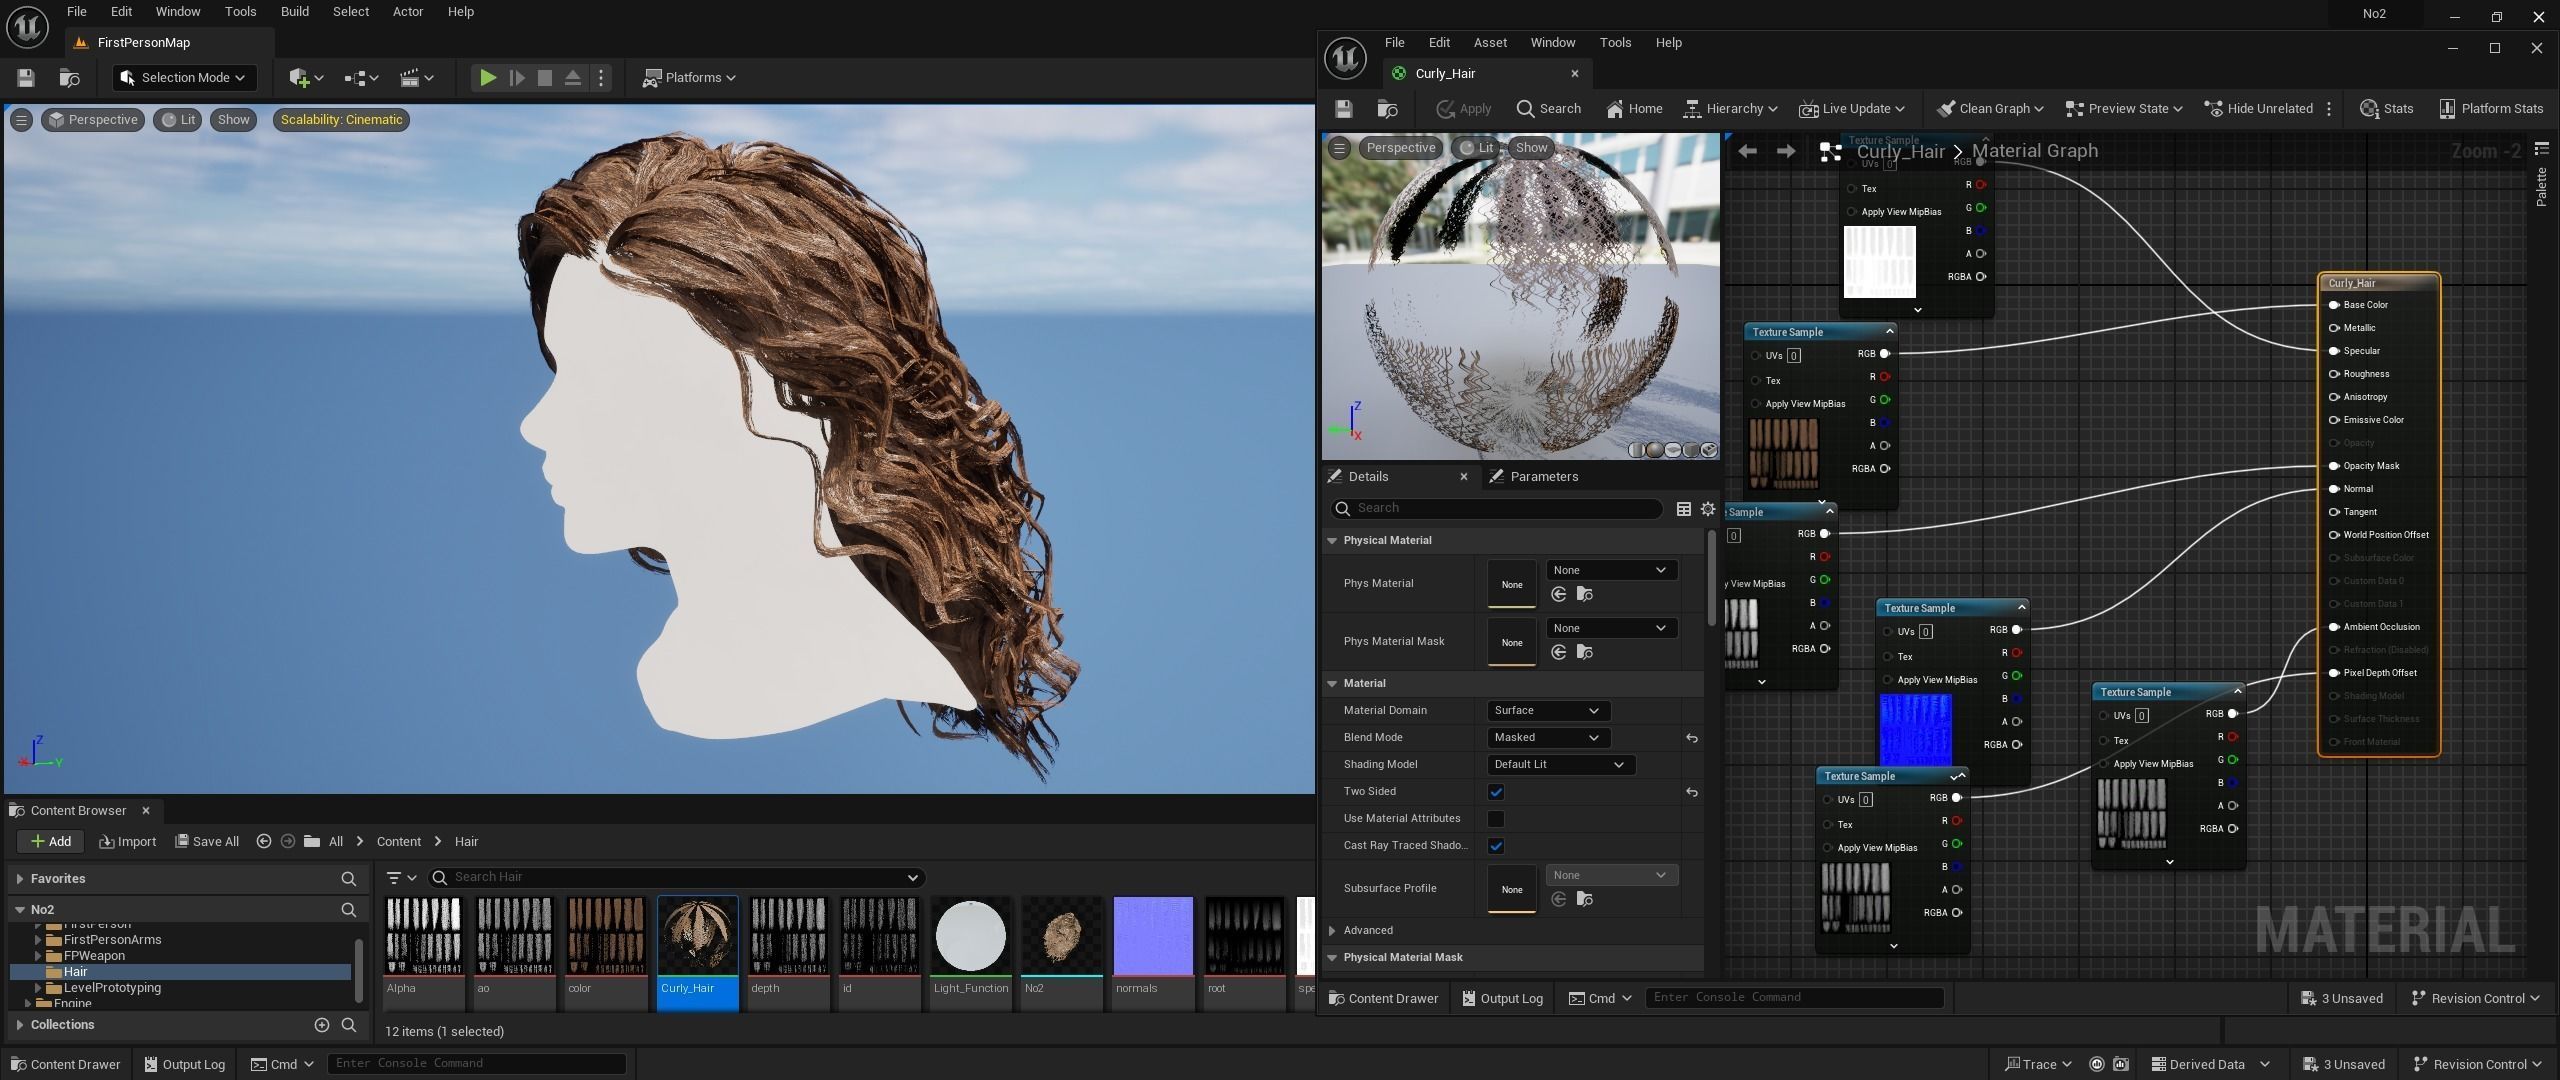Open Shading Model Default Lit dropdown

pyautogui.click(x=1561, y=765)
